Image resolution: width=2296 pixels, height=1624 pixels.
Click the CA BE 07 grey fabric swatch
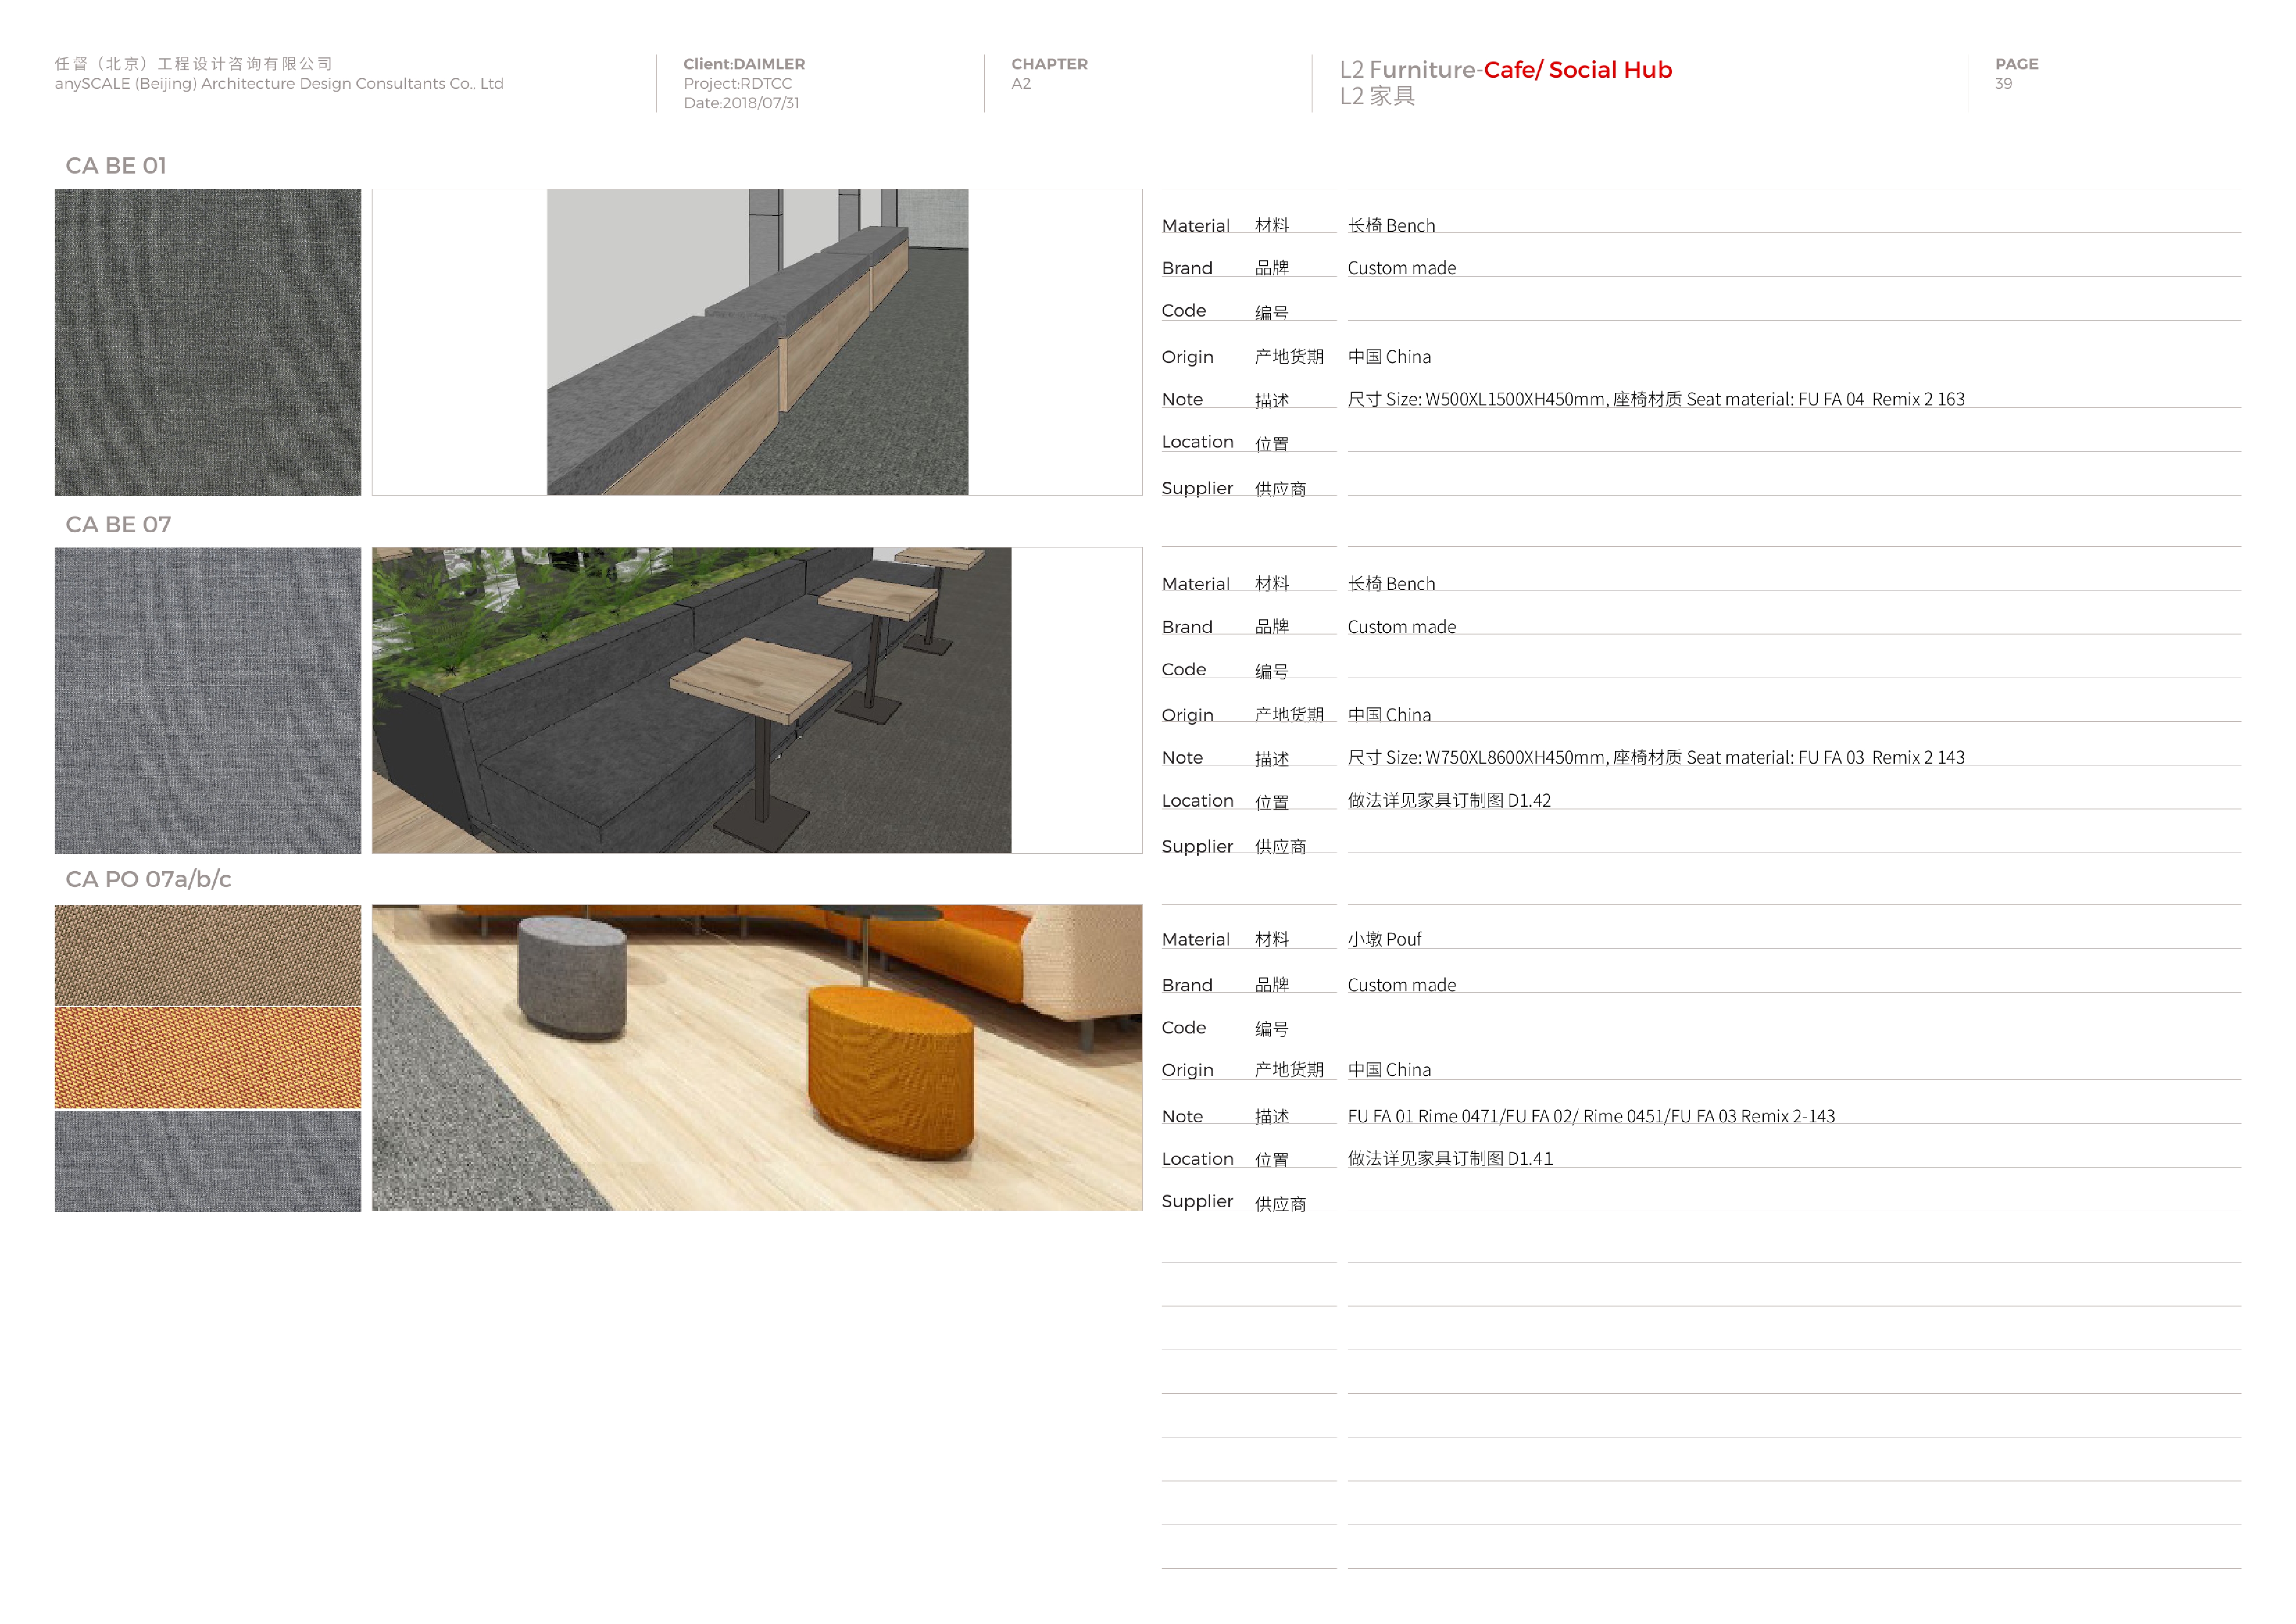[207, 700]
